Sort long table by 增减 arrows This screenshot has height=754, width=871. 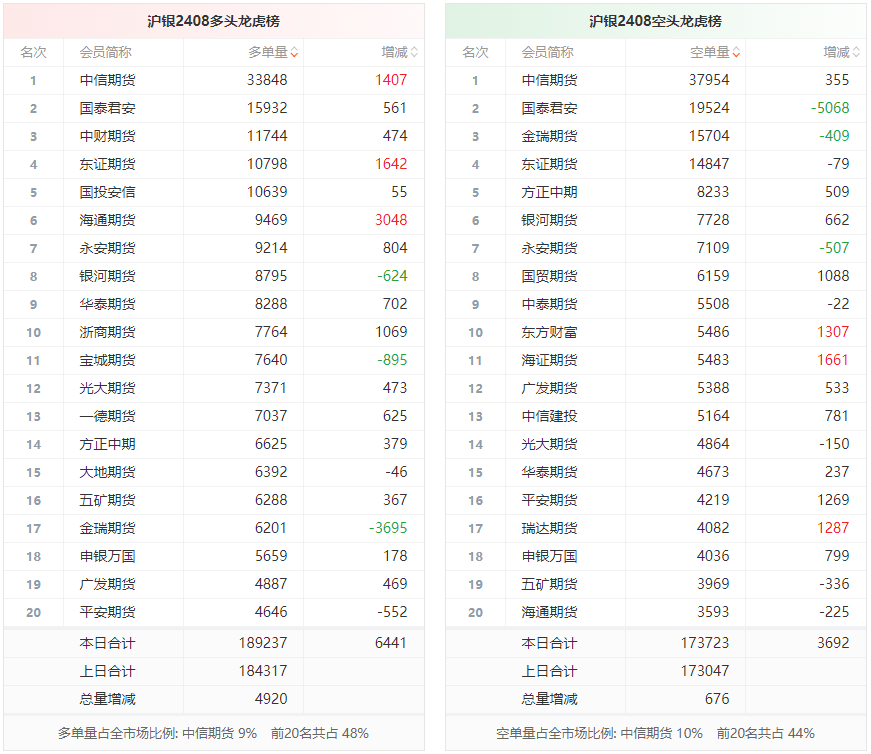click(x=414, y=53)
